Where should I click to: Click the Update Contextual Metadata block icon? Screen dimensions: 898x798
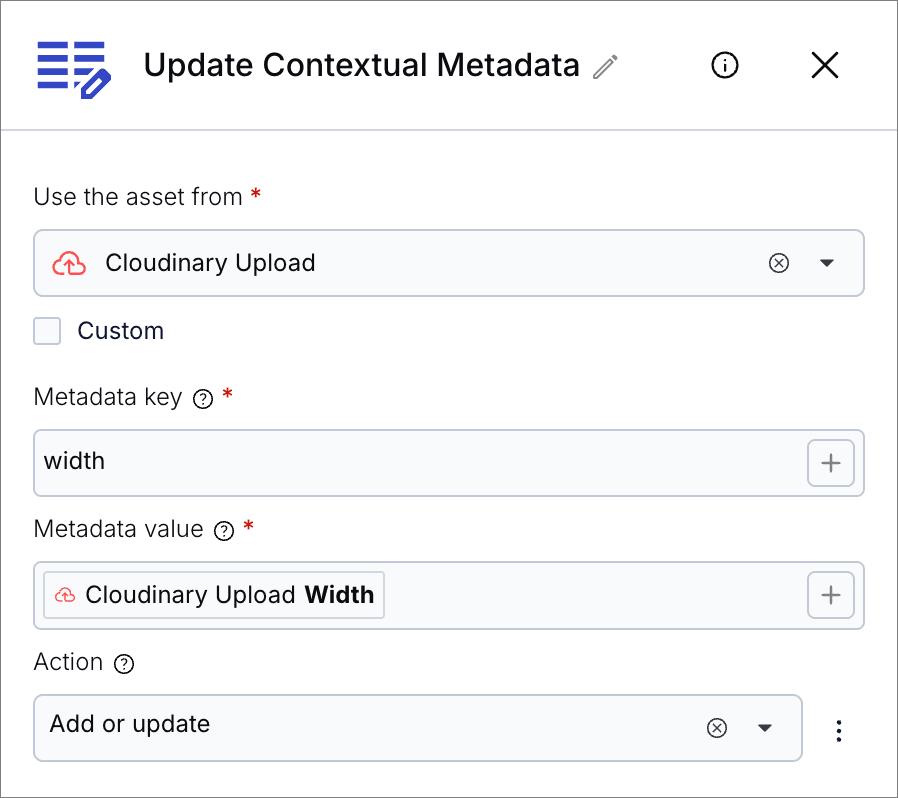pyautogui.click(x=72, y=68)
